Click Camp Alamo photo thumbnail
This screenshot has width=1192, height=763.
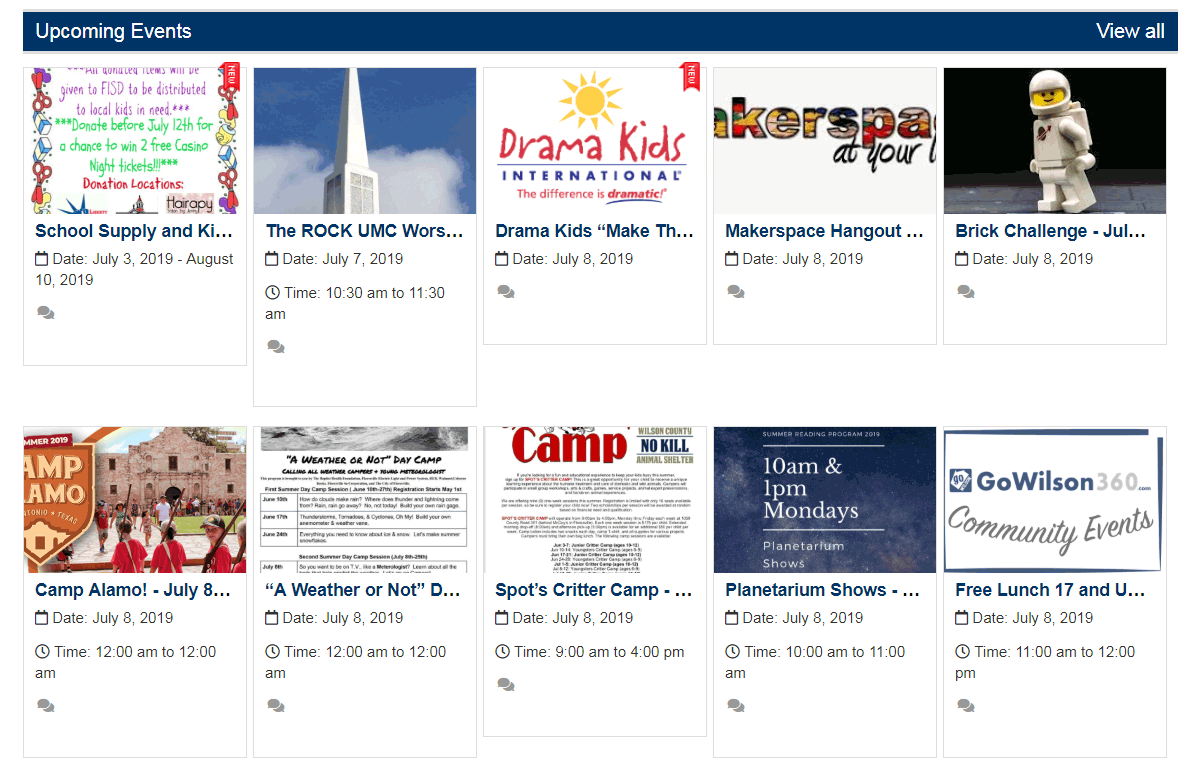pos(135,499)
